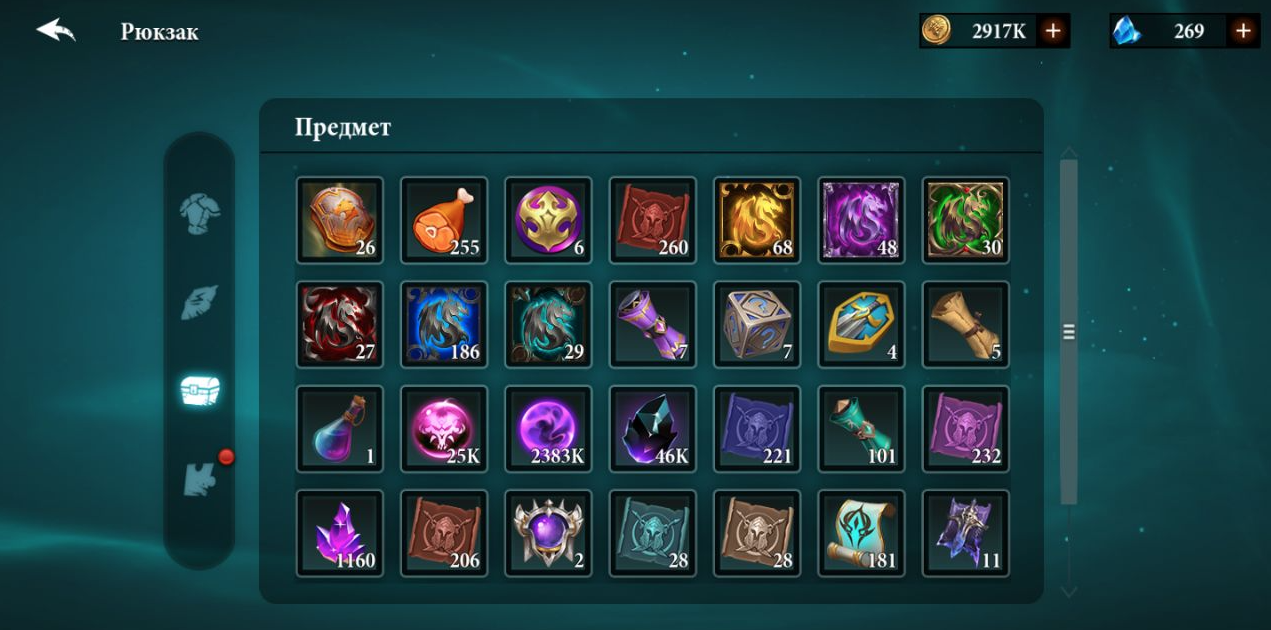This screenshot has width=1271, height=630.
Task: Select the blue wolf emblem with 186
Action: (444, 324)
